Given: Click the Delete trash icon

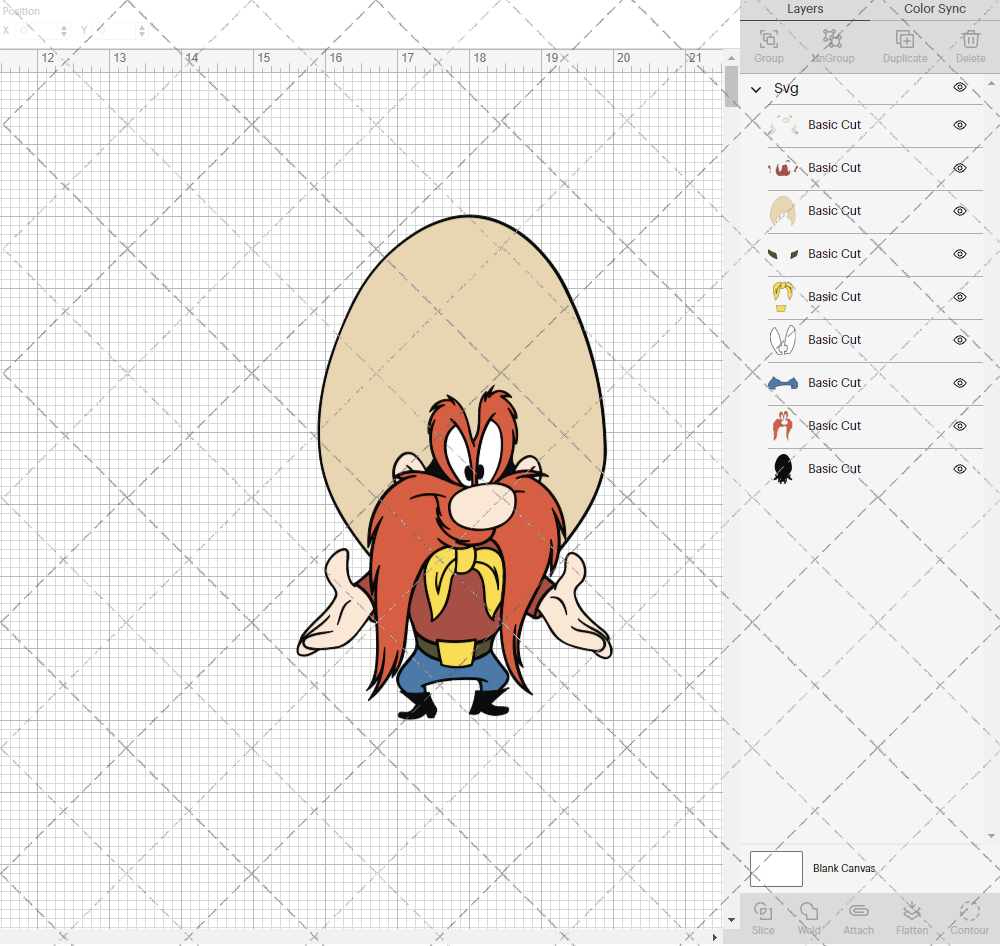Looking at the screenshot, I should [970, 40].
